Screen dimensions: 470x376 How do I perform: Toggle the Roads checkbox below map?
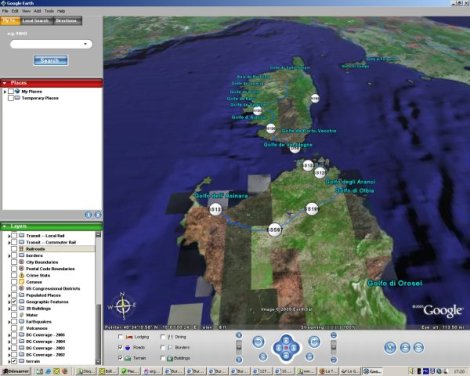(121, 347)
